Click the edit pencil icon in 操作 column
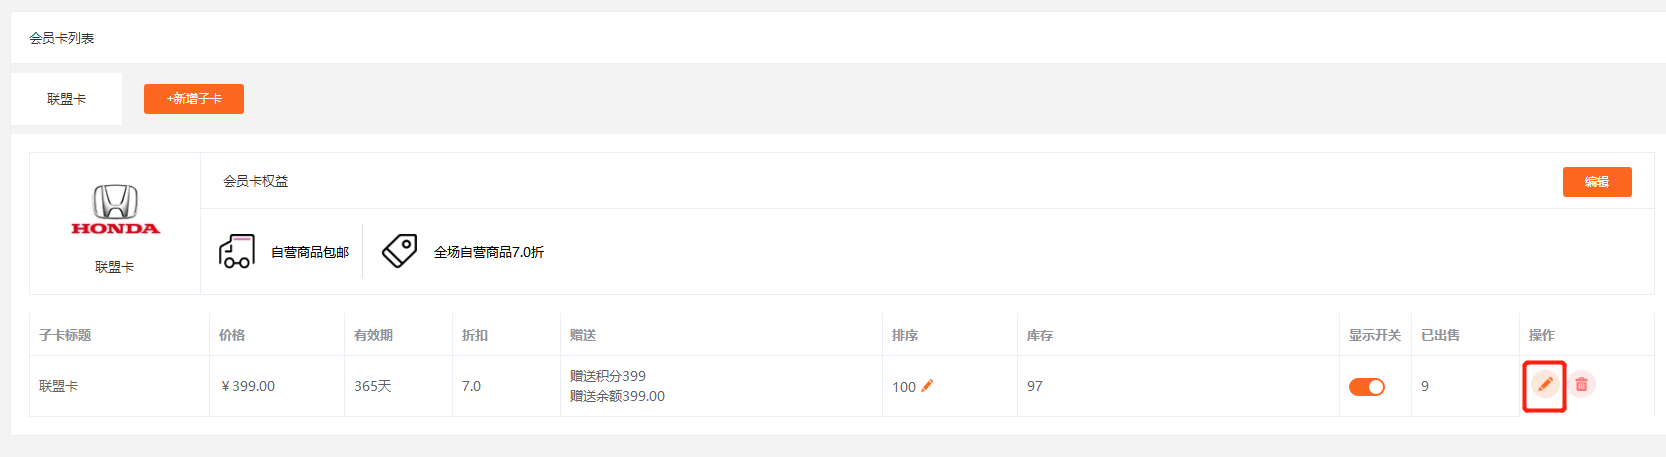This screenshot has width=1666, height=457. [1545, 384]
